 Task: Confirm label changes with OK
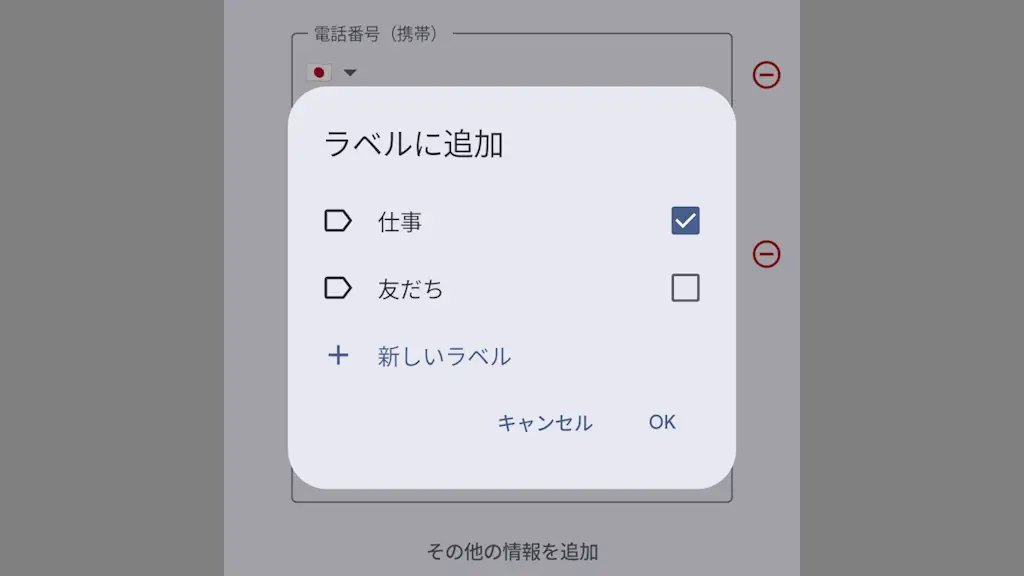pos(662,422)
